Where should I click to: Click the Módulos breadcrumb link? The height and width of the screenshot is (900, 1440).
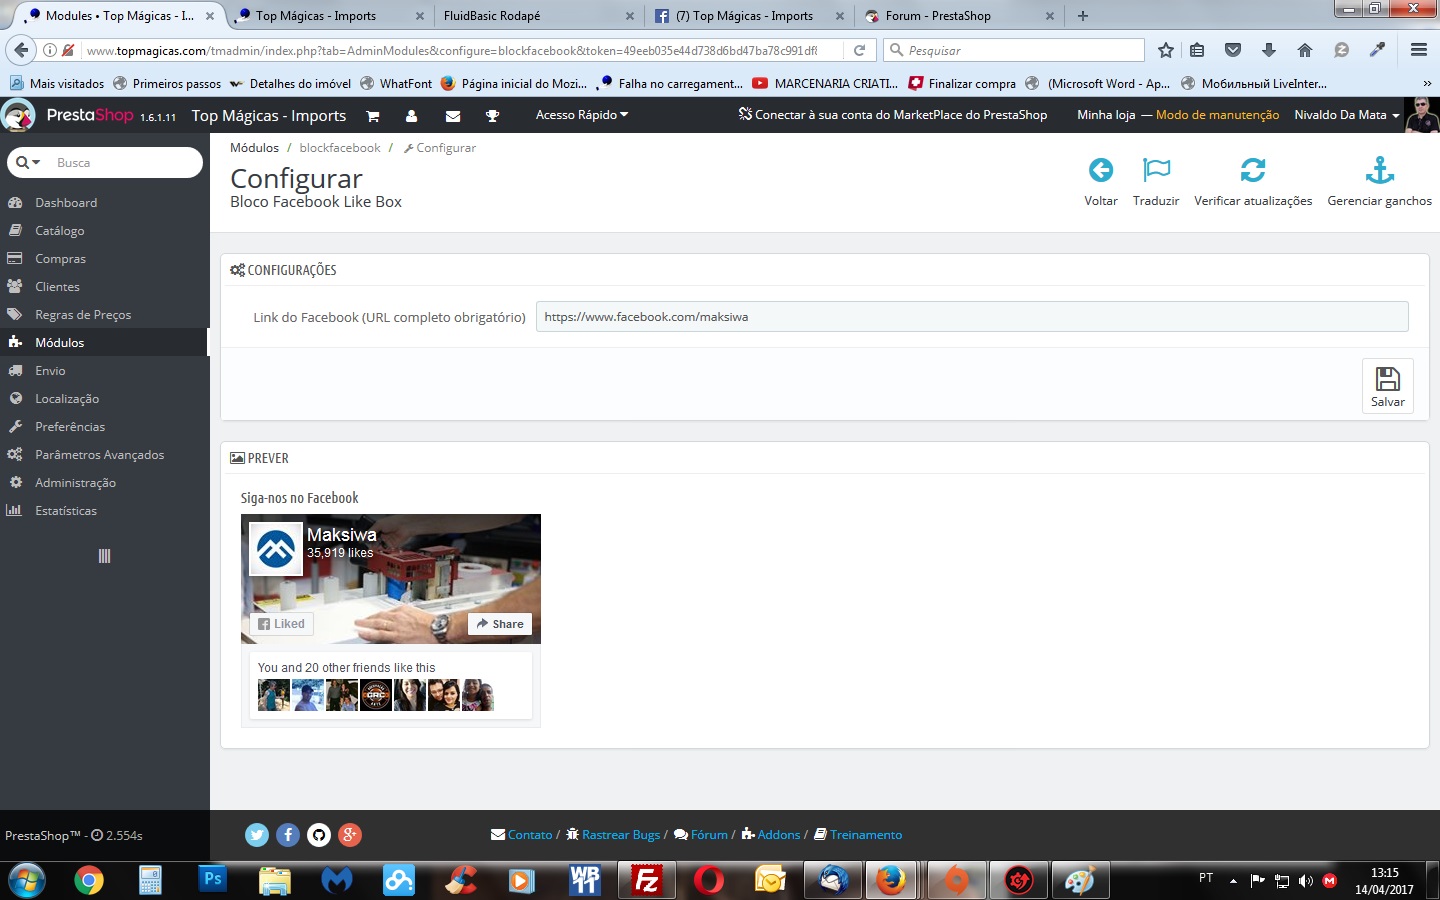point(254,148)
